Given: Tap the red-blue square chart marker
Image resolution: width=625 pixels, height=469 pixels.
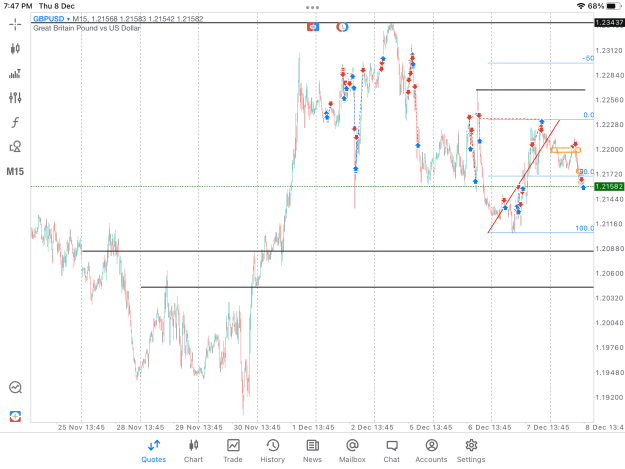Looking at the screenshot, I should pos(313,27).
